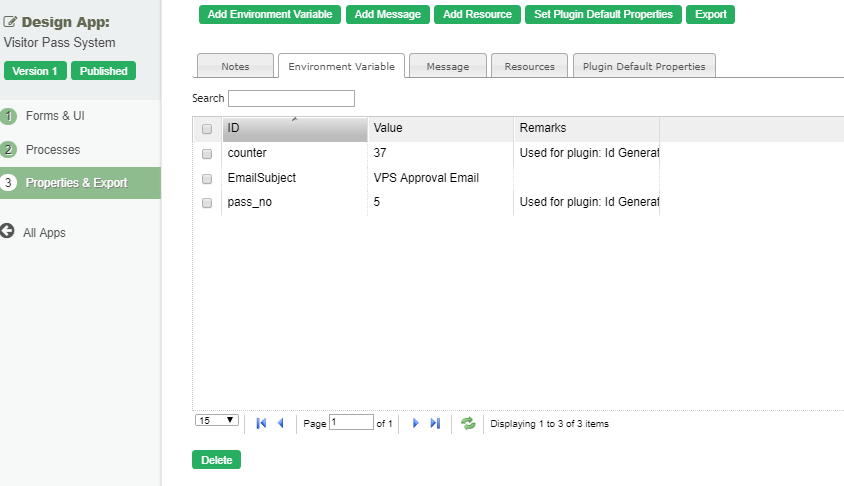Switch to the Message tab
Screen dimensions: 844x486
coord(447,66)
